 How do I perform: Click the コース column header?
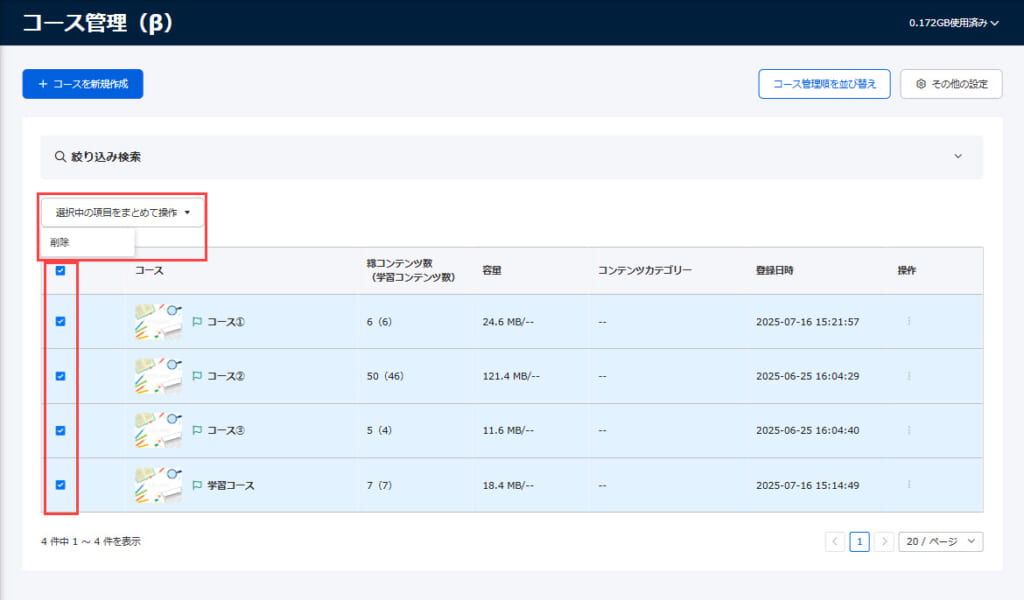(x=149, y=270)
